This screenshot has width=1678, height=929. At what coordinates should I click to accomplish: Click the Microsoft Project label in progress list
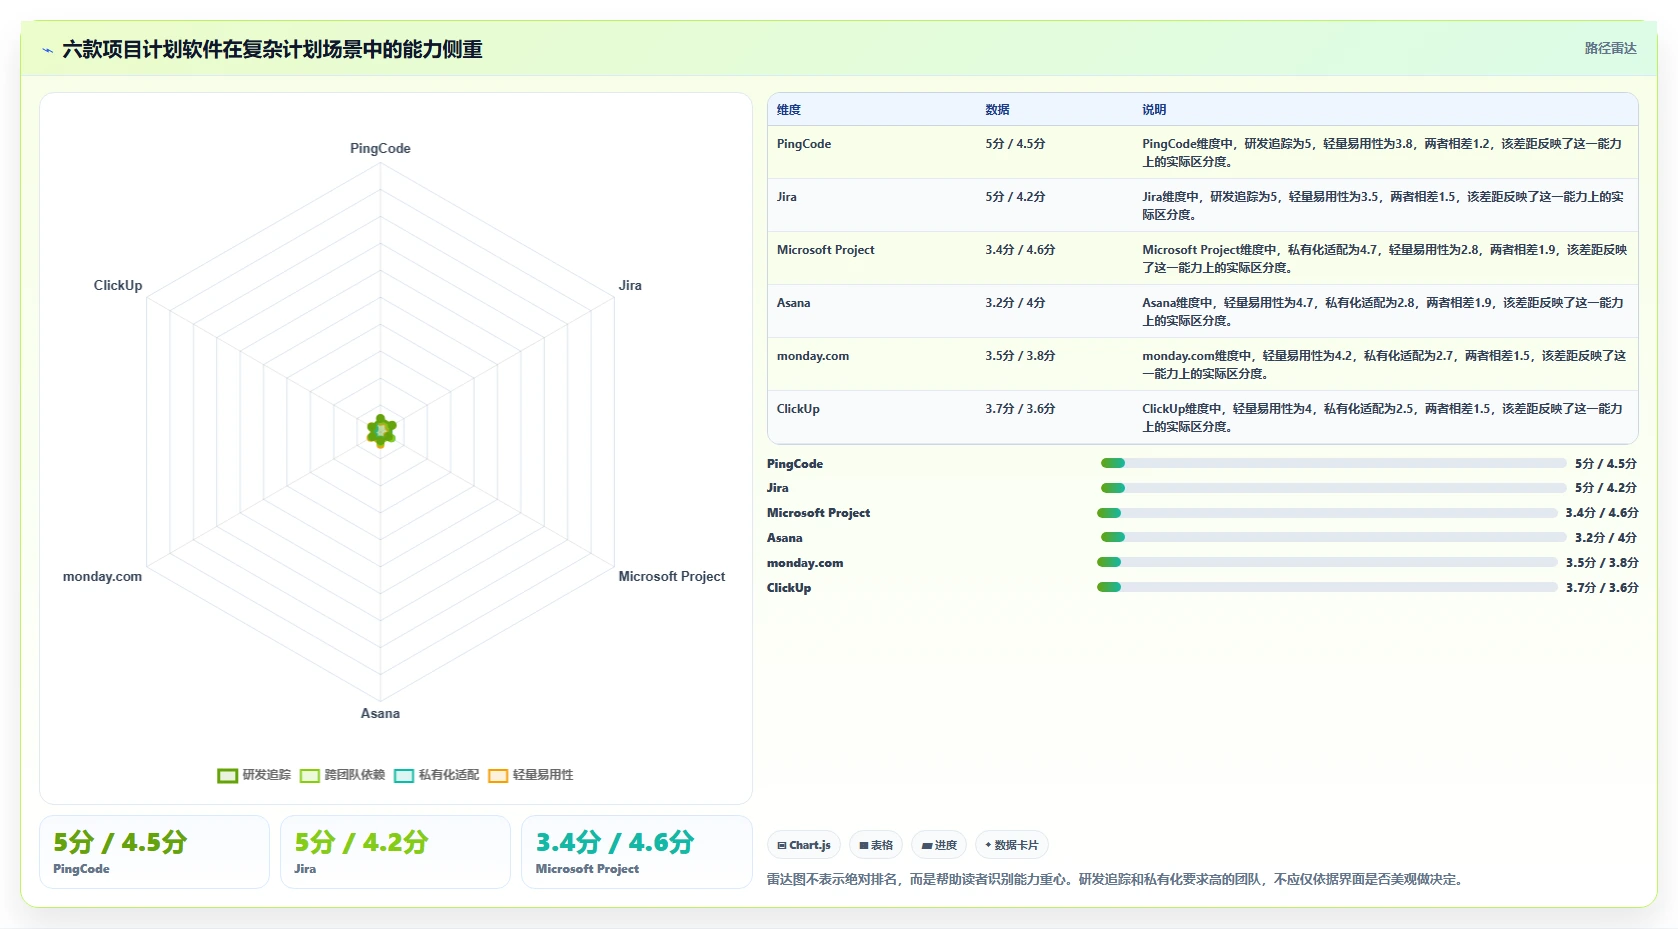click(818, 513)
